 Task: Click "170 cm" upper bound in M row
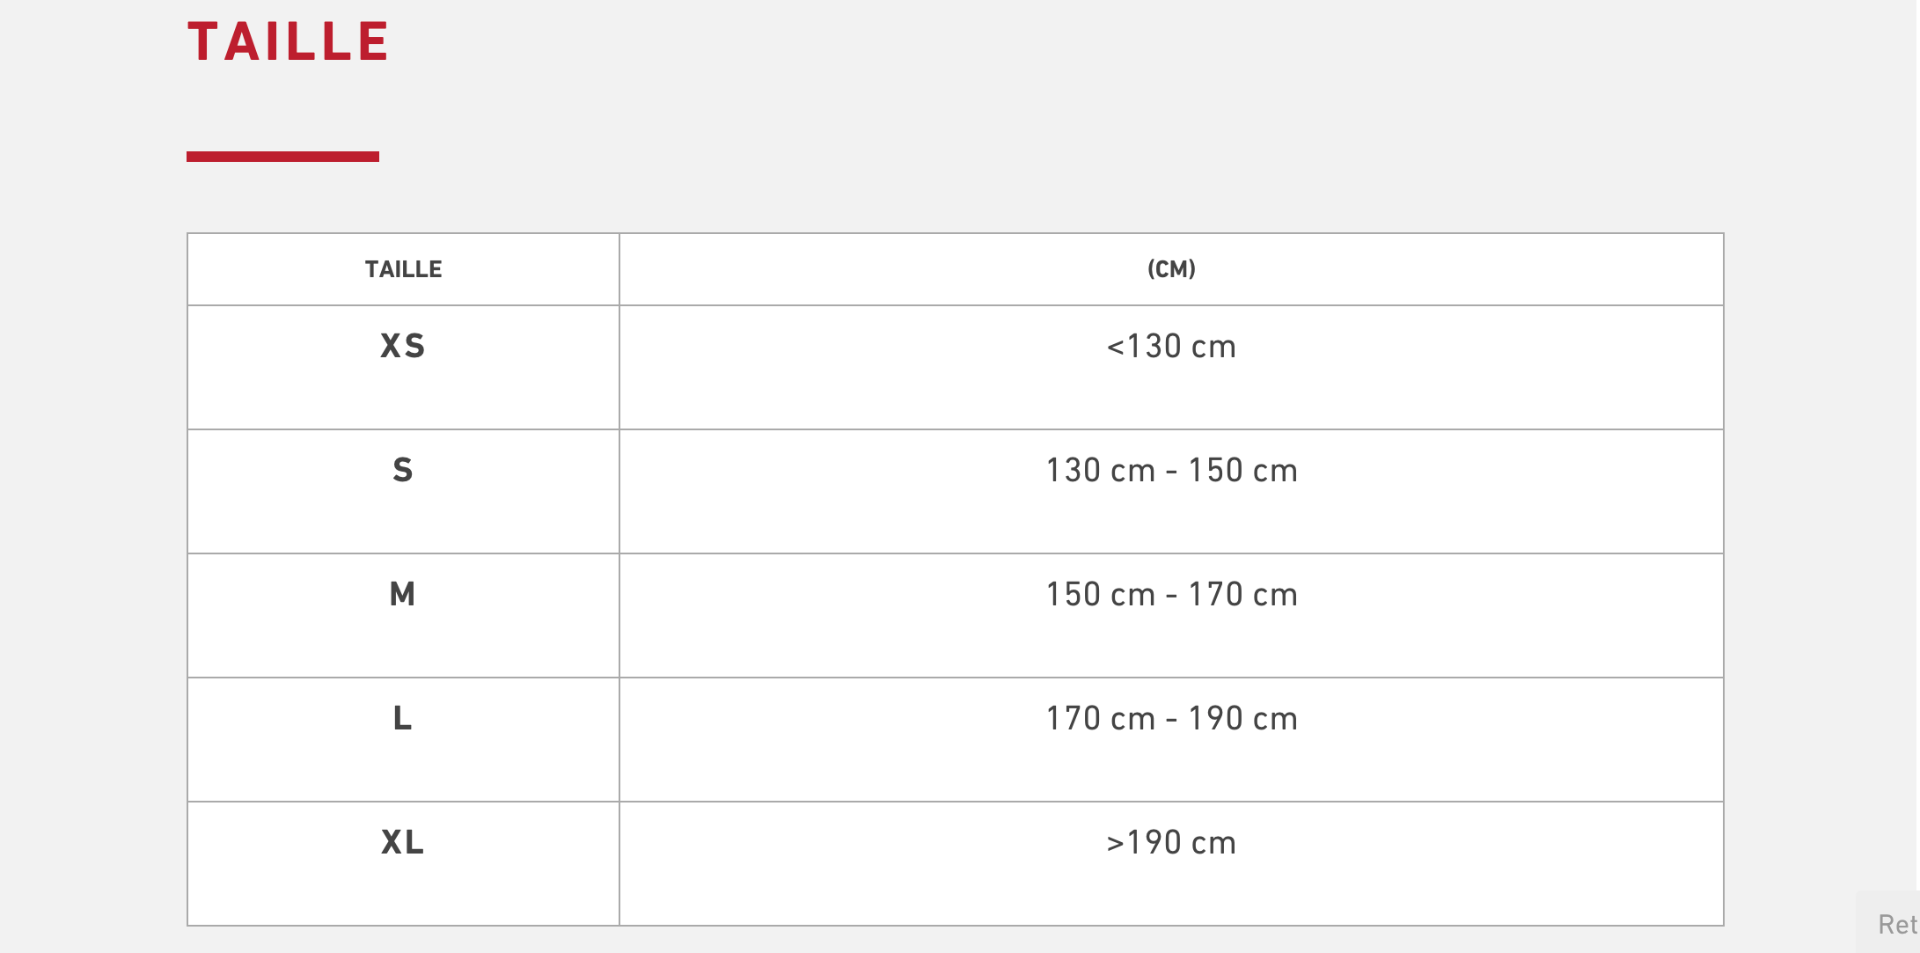pyautogui.click(x=1243, y=594)
